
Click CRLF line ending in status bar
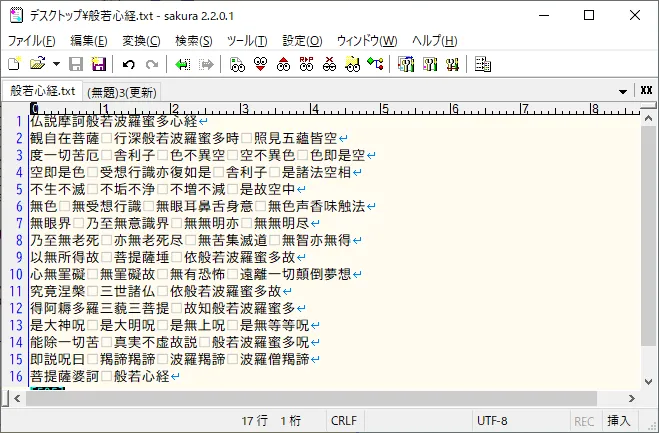click(x=344, y=421)
